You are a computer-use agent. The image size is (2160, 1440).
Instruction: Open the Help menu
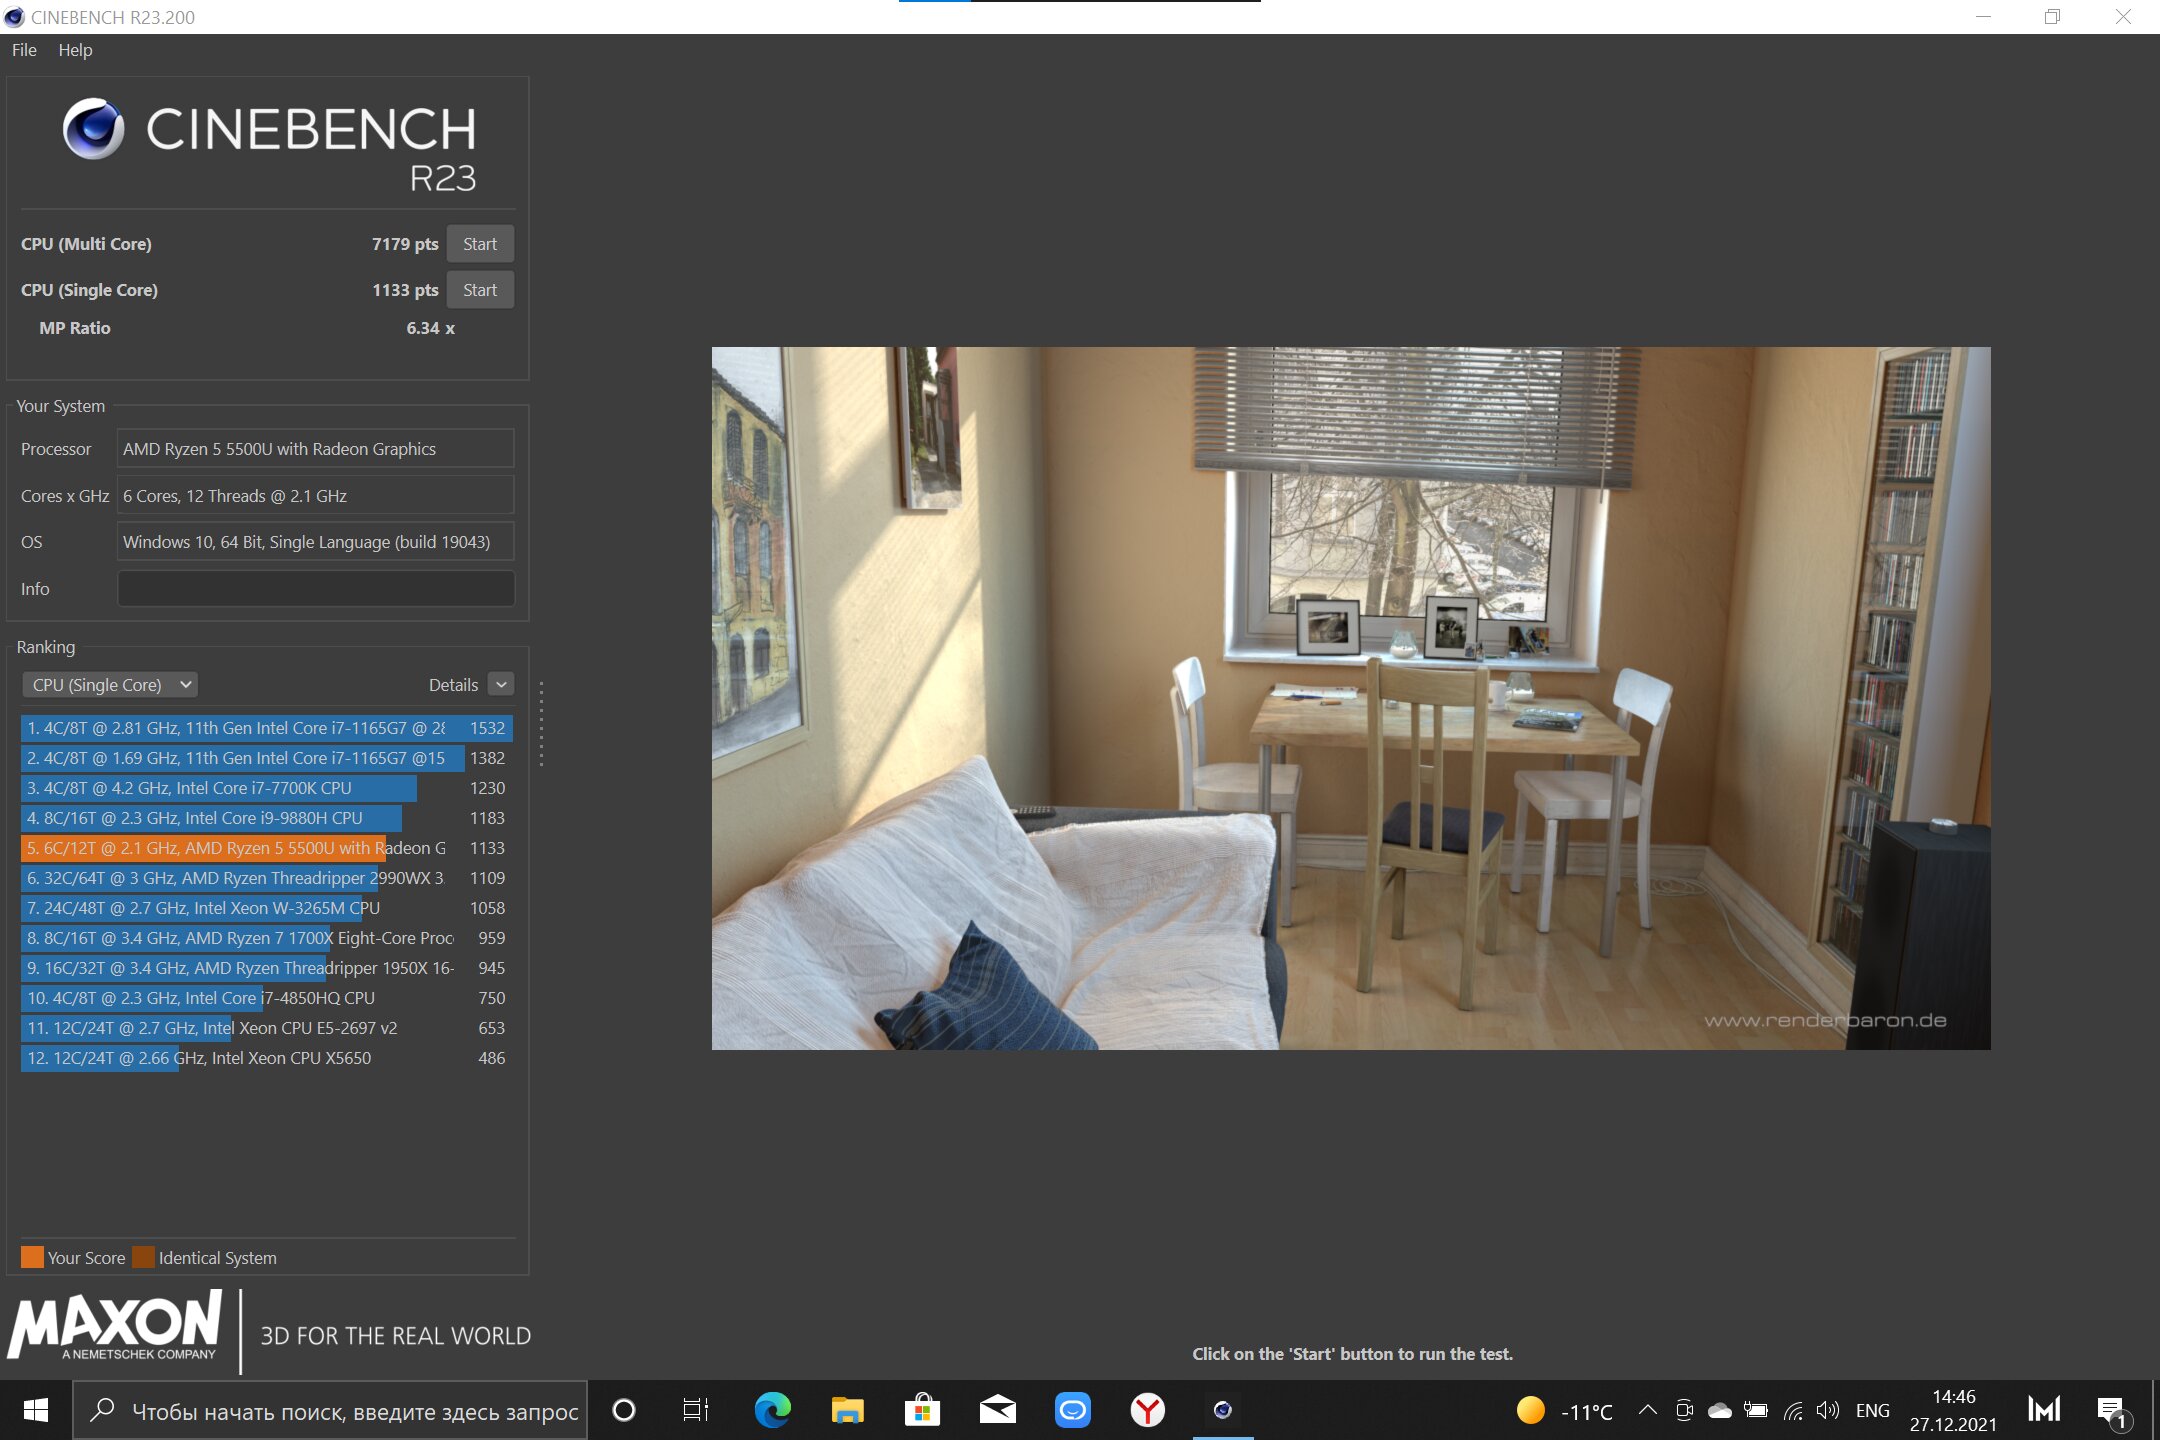(x=75, y=50)
